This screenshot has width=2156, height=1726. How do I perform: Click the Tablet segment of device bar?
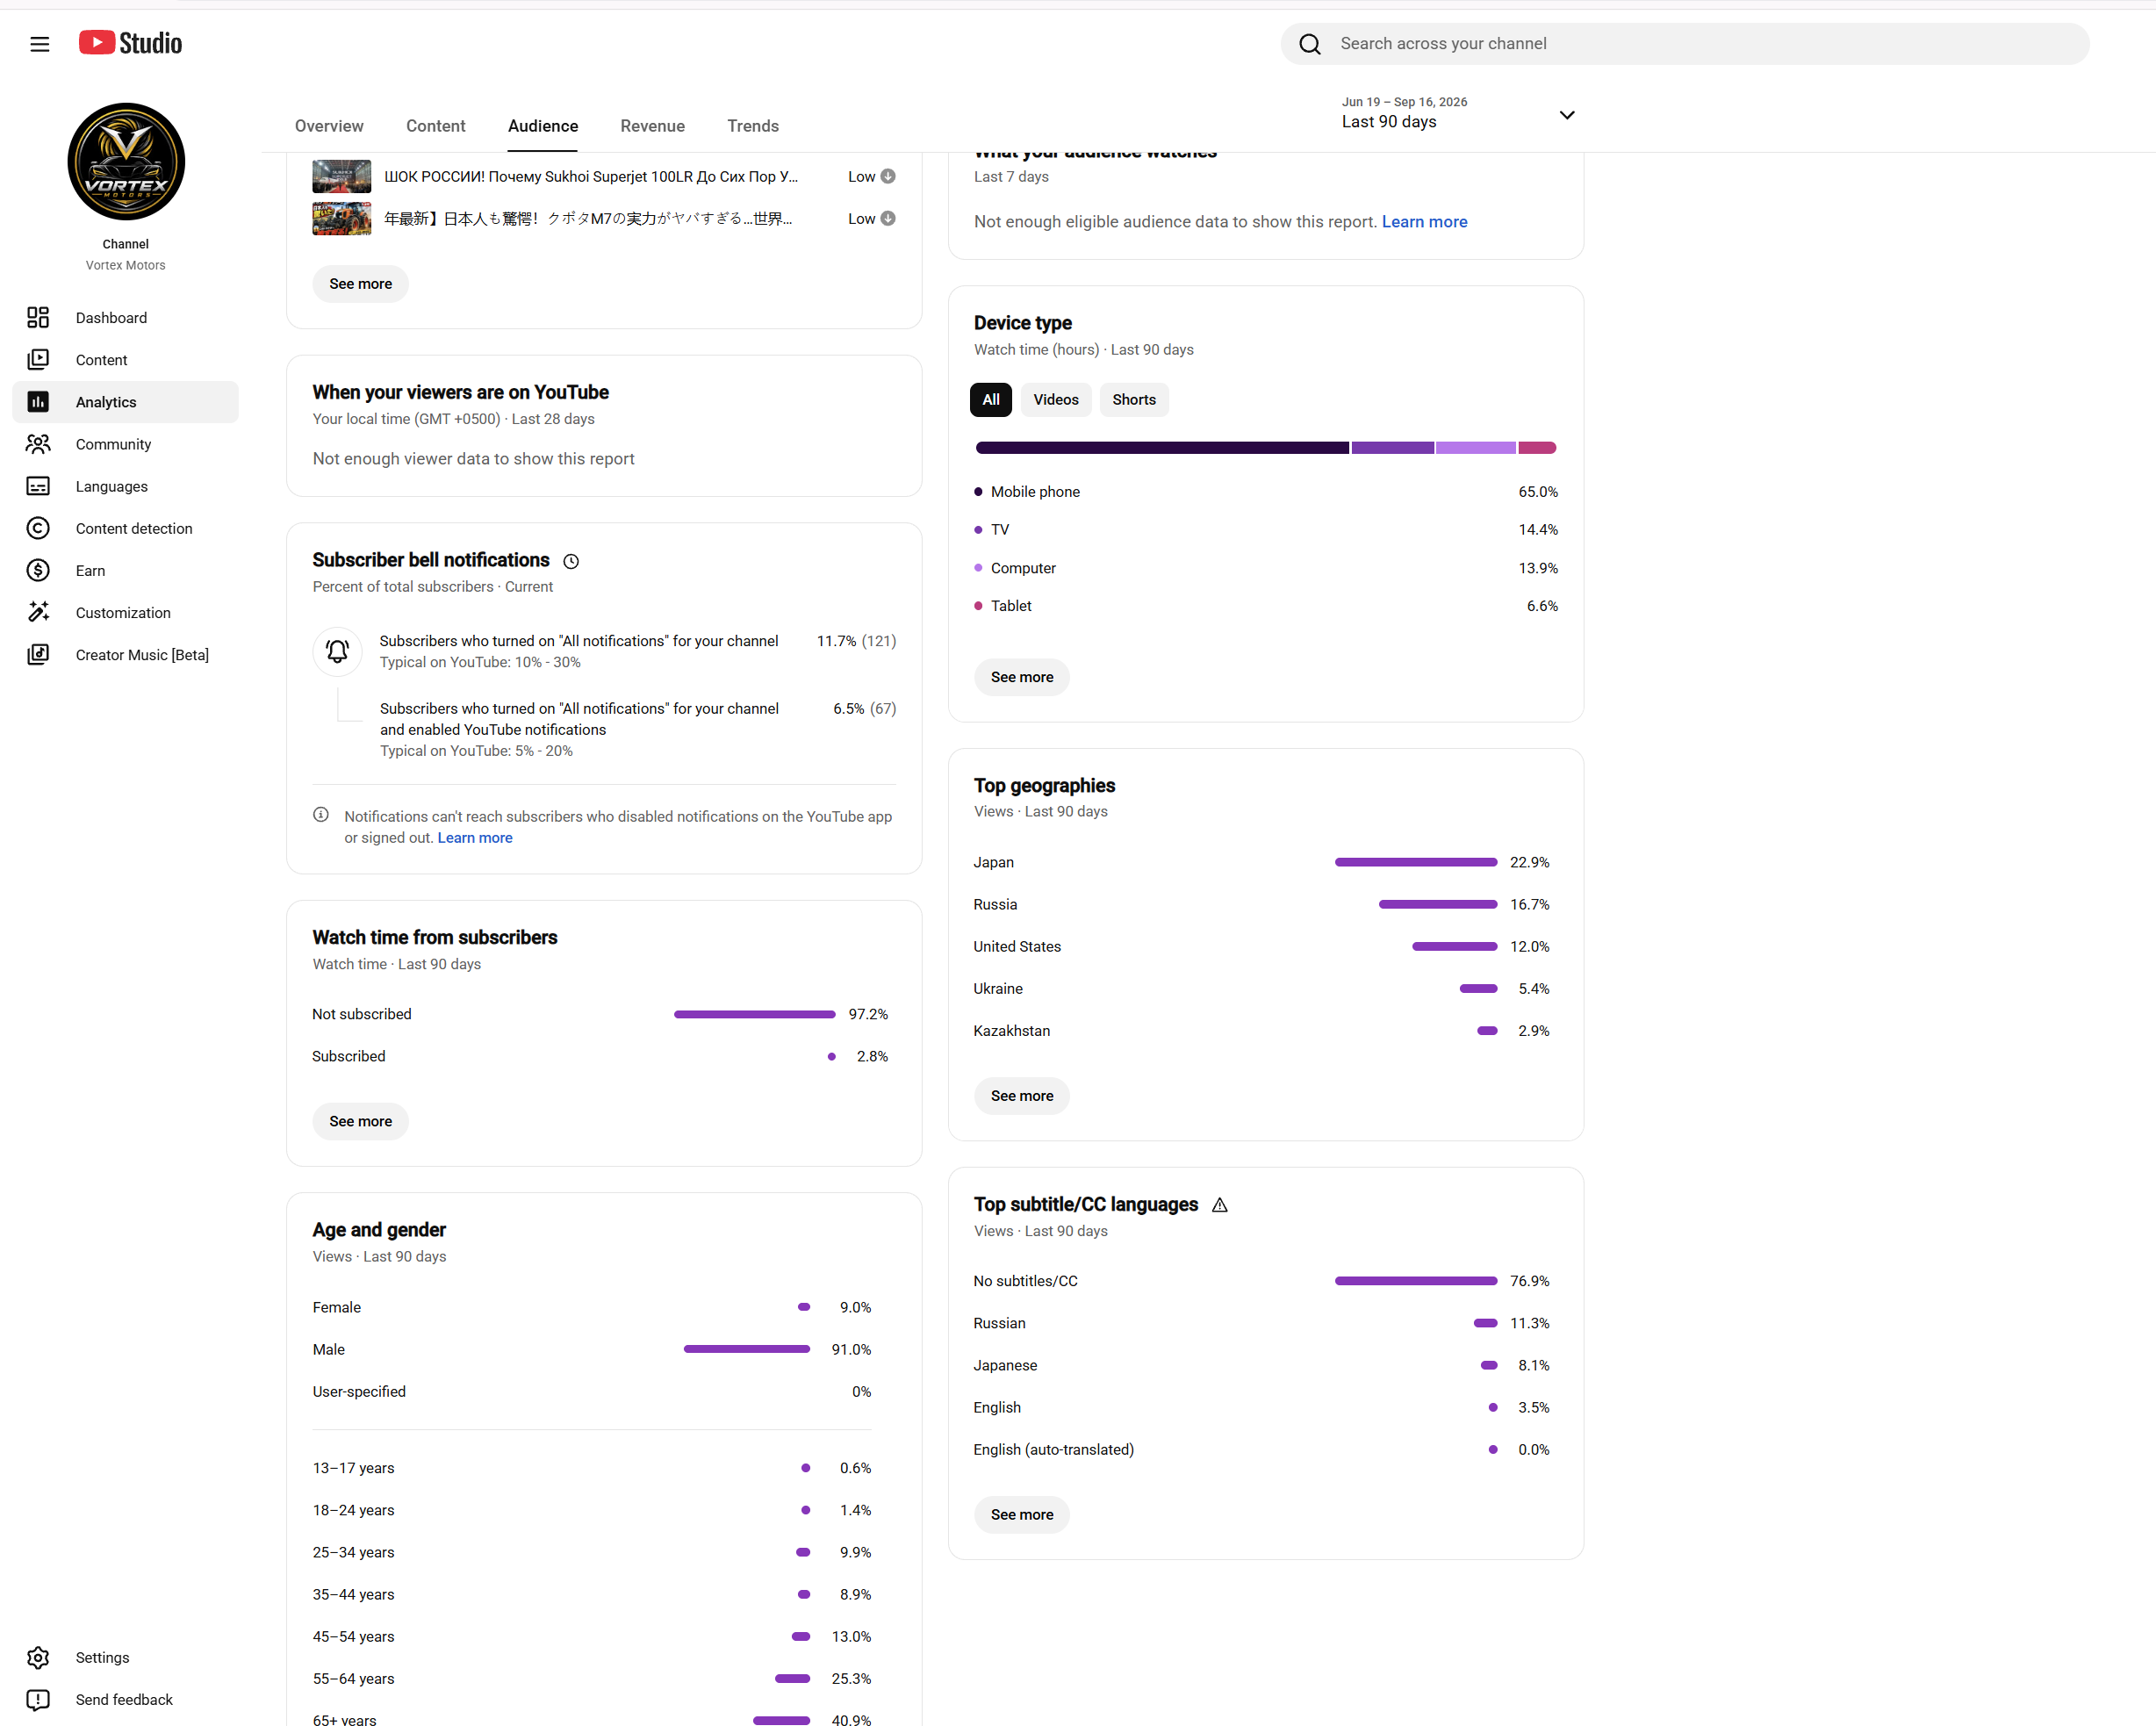click(x=1537, y=448)
